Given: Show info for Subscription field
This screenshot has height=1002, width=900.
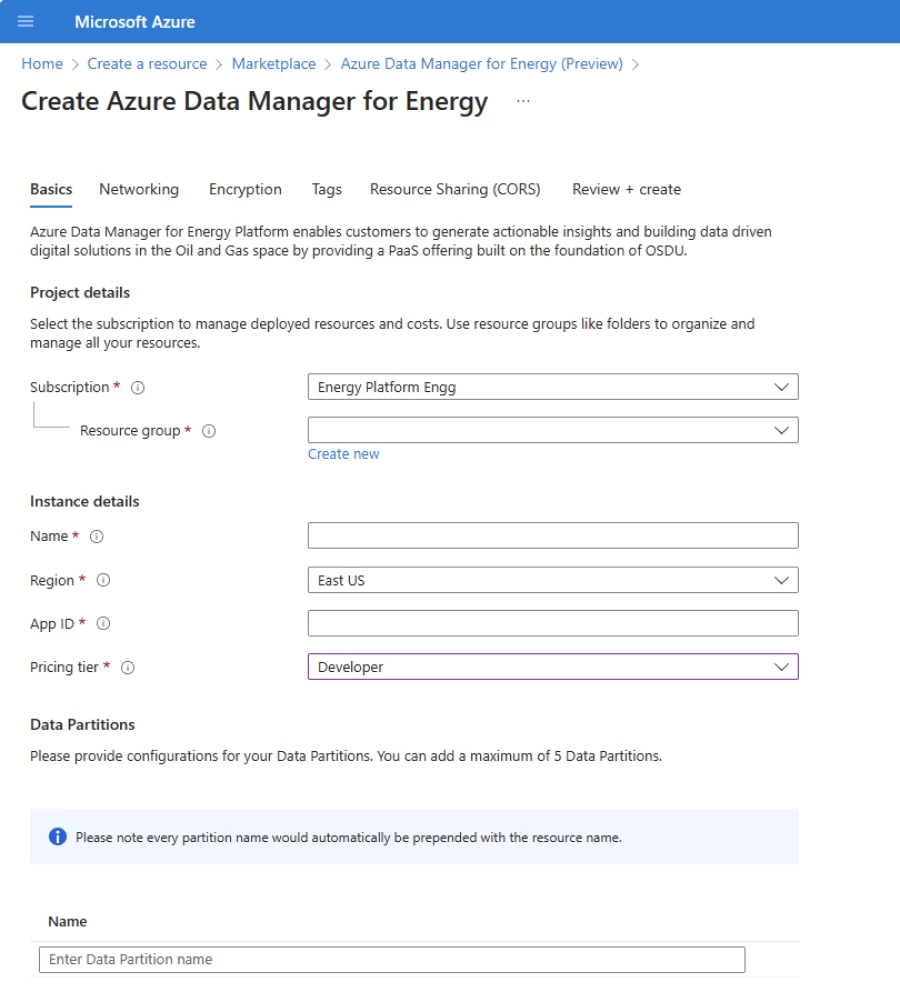Looking at the screenshot, I should point(137,387).
